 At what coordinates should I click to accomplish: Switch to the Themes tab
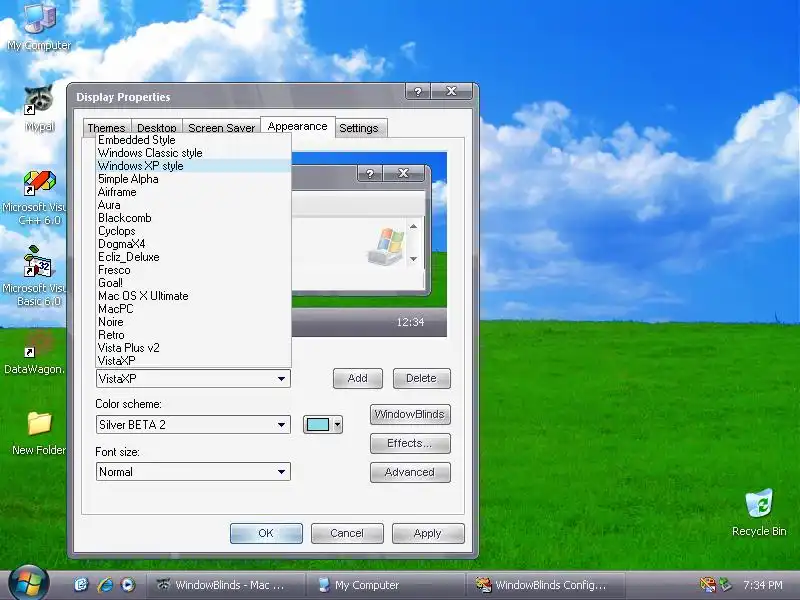[106, 128]
